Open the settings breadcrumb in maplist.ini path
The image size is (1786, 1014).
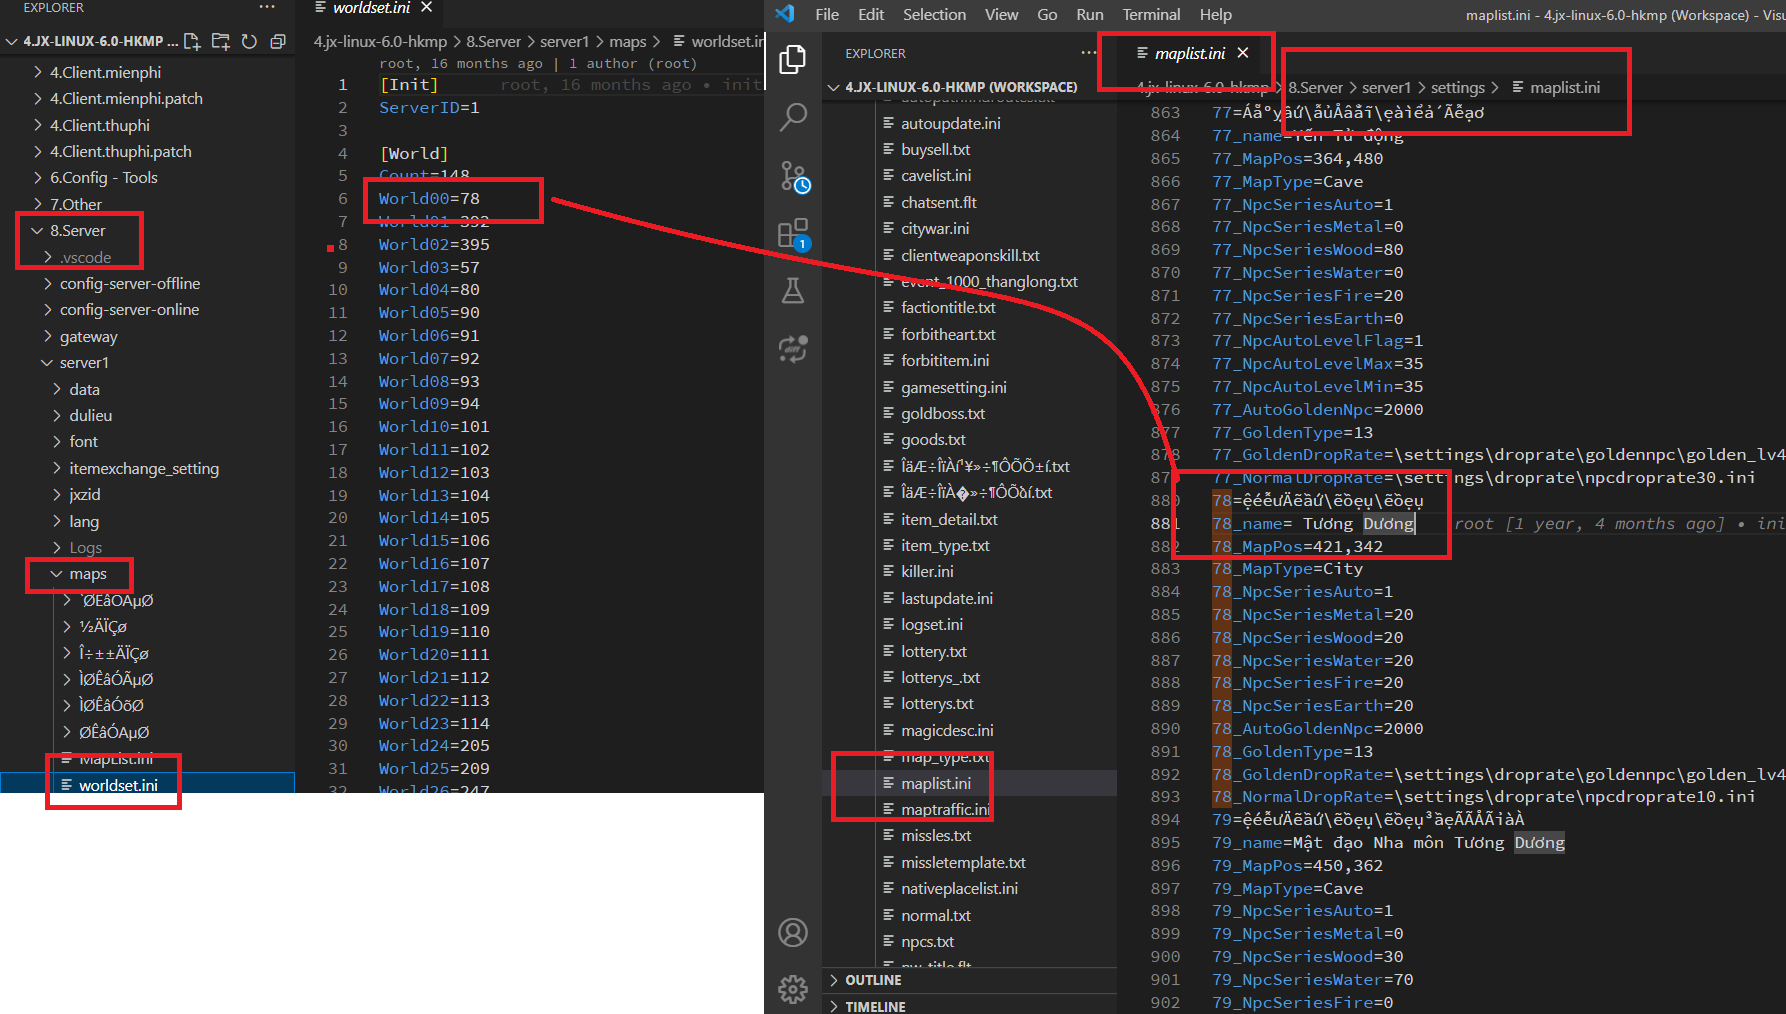pos(1459,87)
